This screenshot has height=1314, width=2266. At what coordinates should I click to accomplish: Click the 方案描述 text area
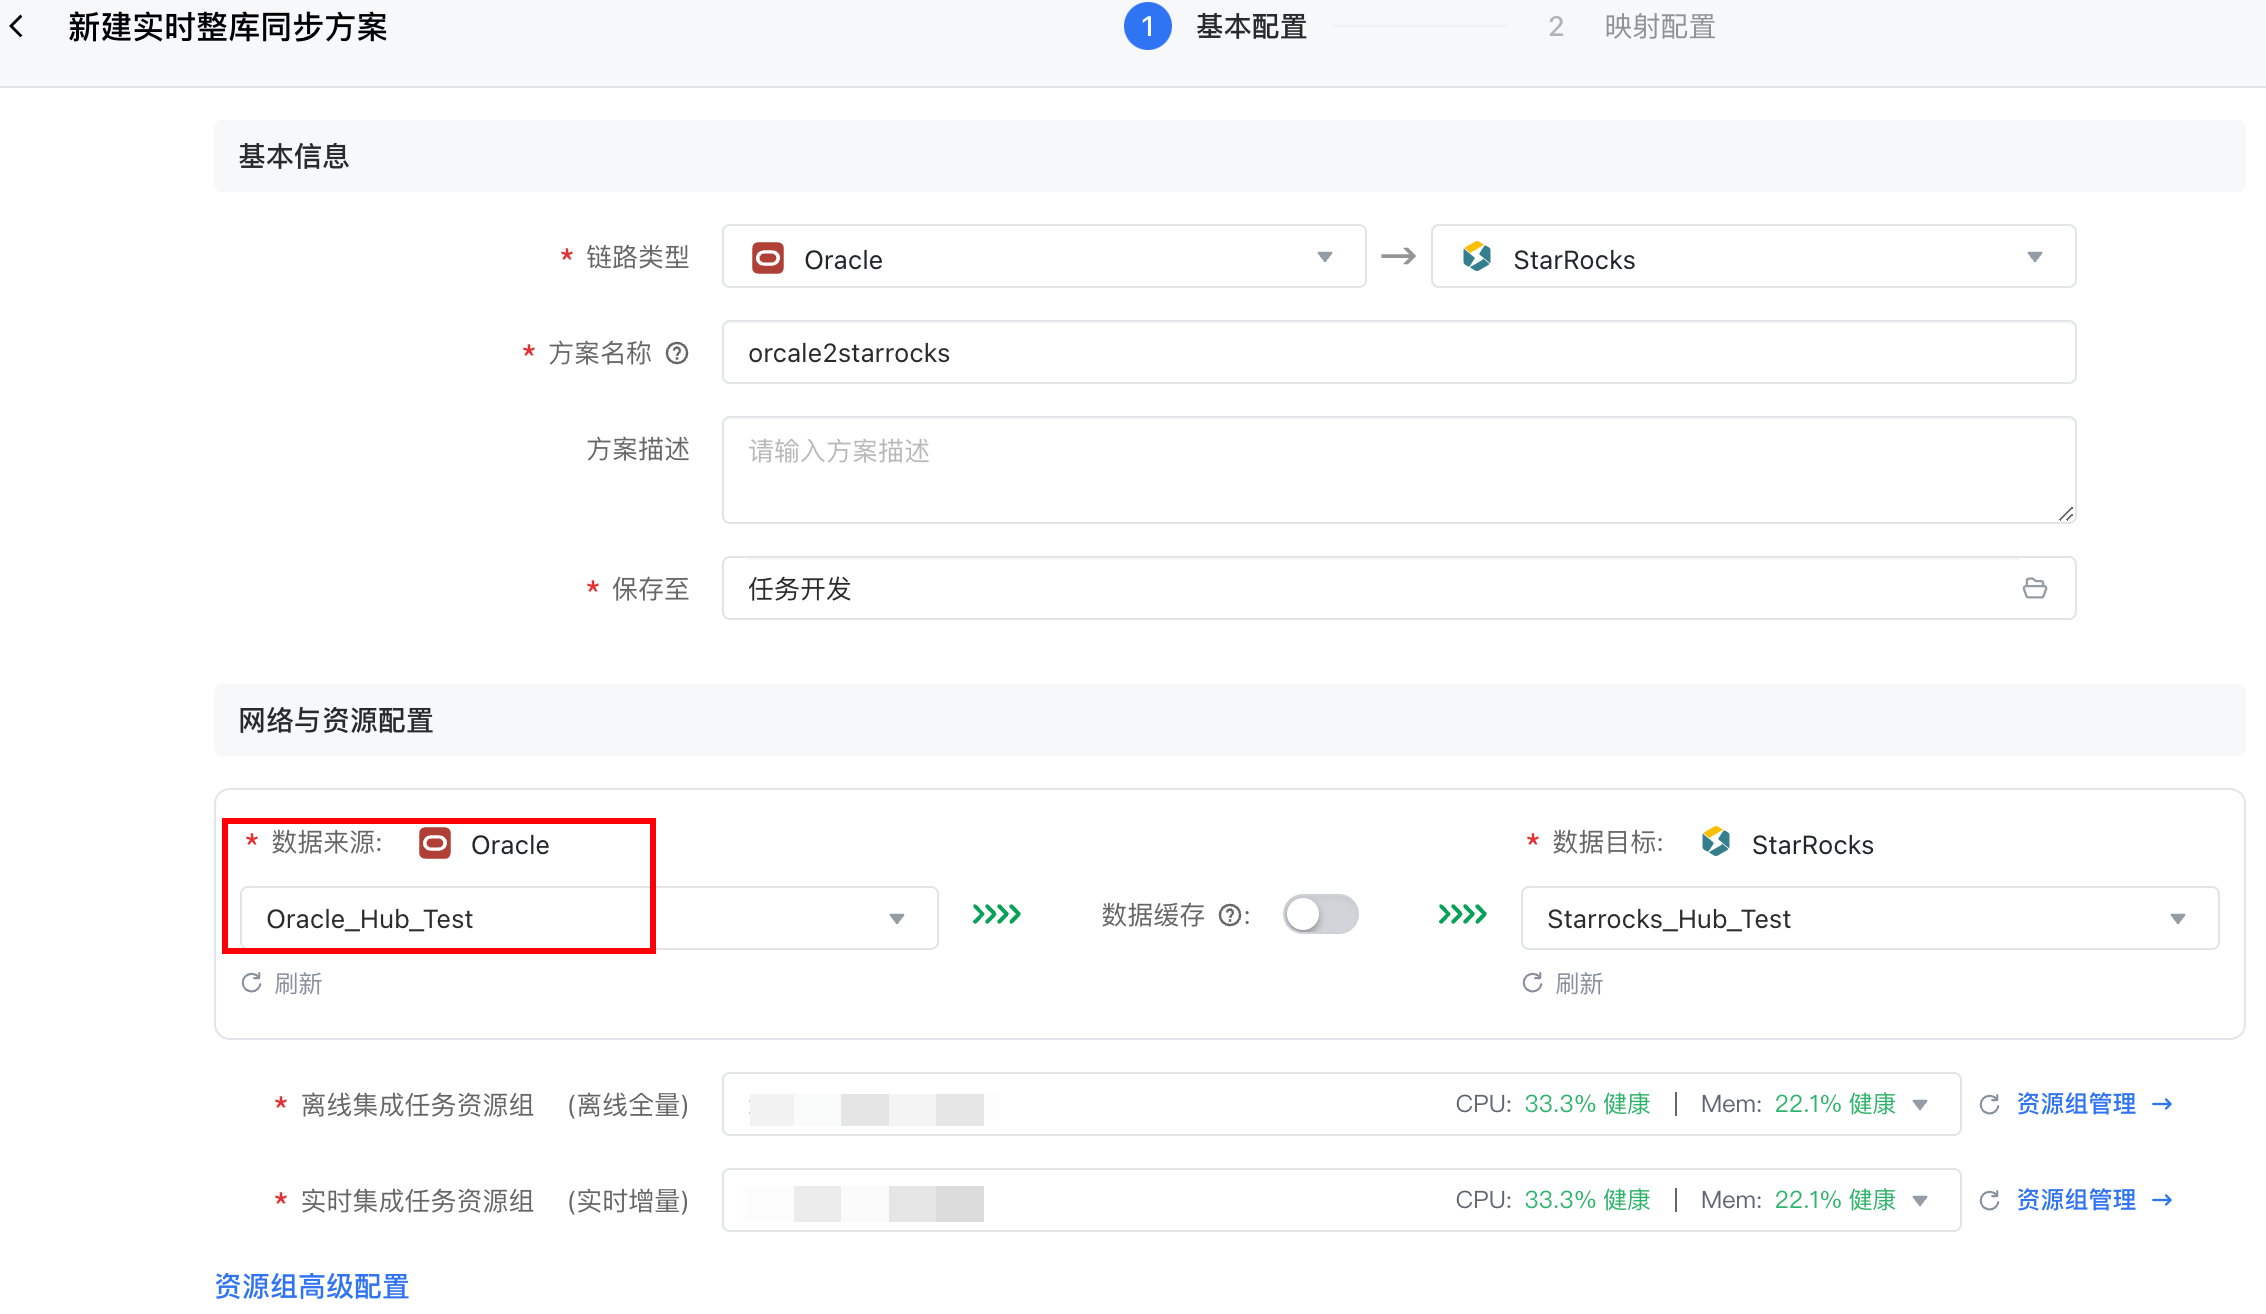pos(1399,470)
